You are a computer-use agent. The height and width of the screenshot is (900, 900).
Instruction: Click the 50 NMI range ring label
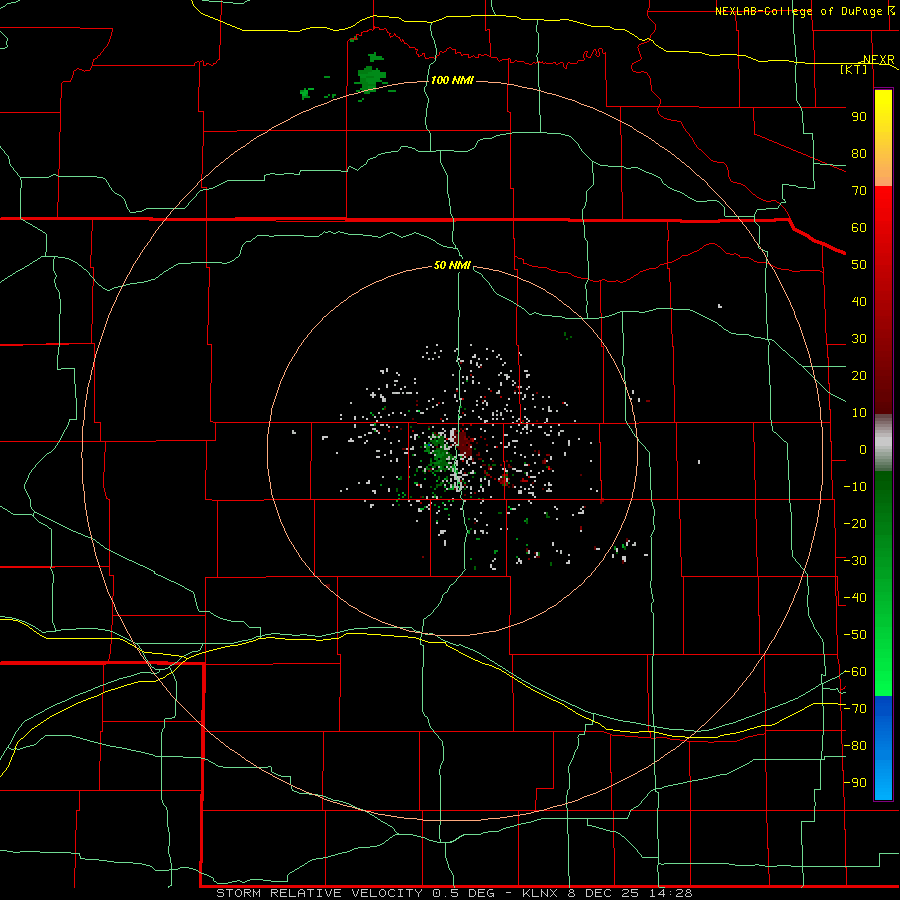tap(452, 265)
